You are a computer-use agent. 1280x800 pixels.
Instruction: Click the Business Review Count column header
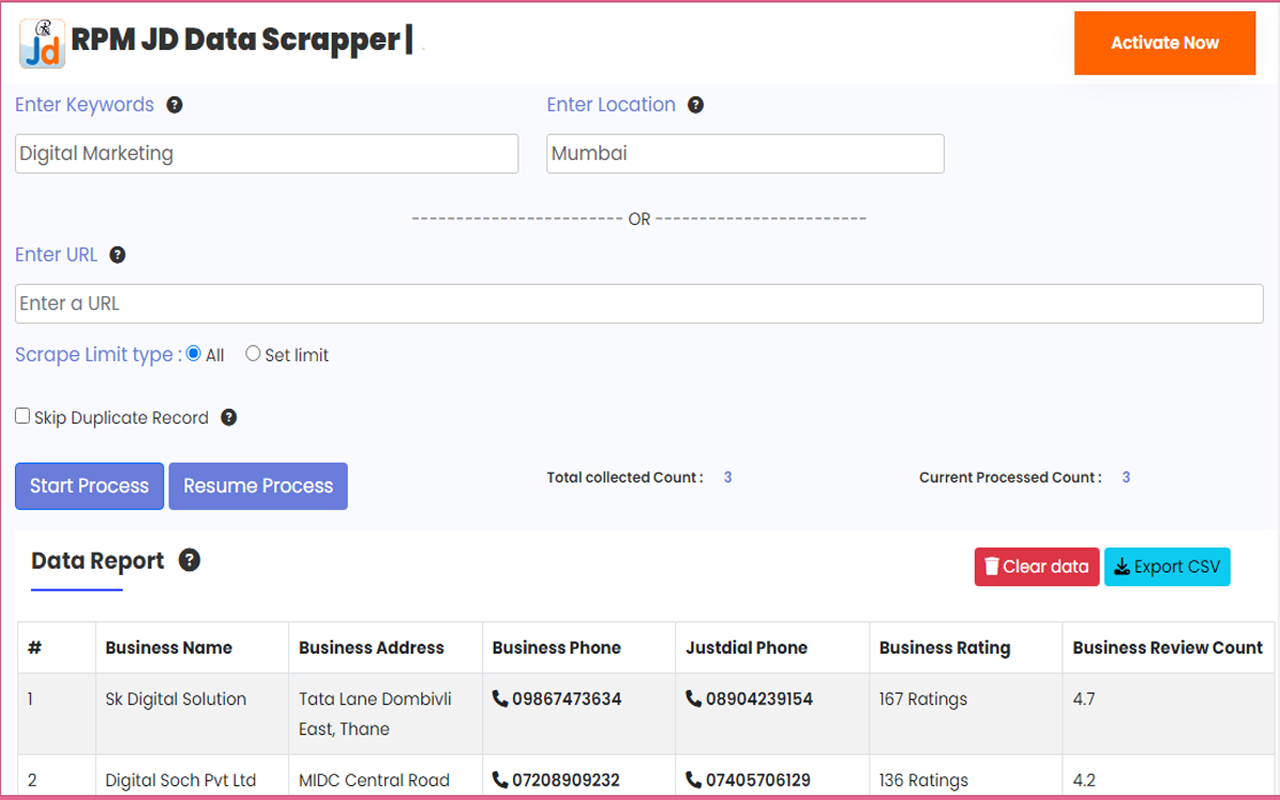click(1169, 648)
